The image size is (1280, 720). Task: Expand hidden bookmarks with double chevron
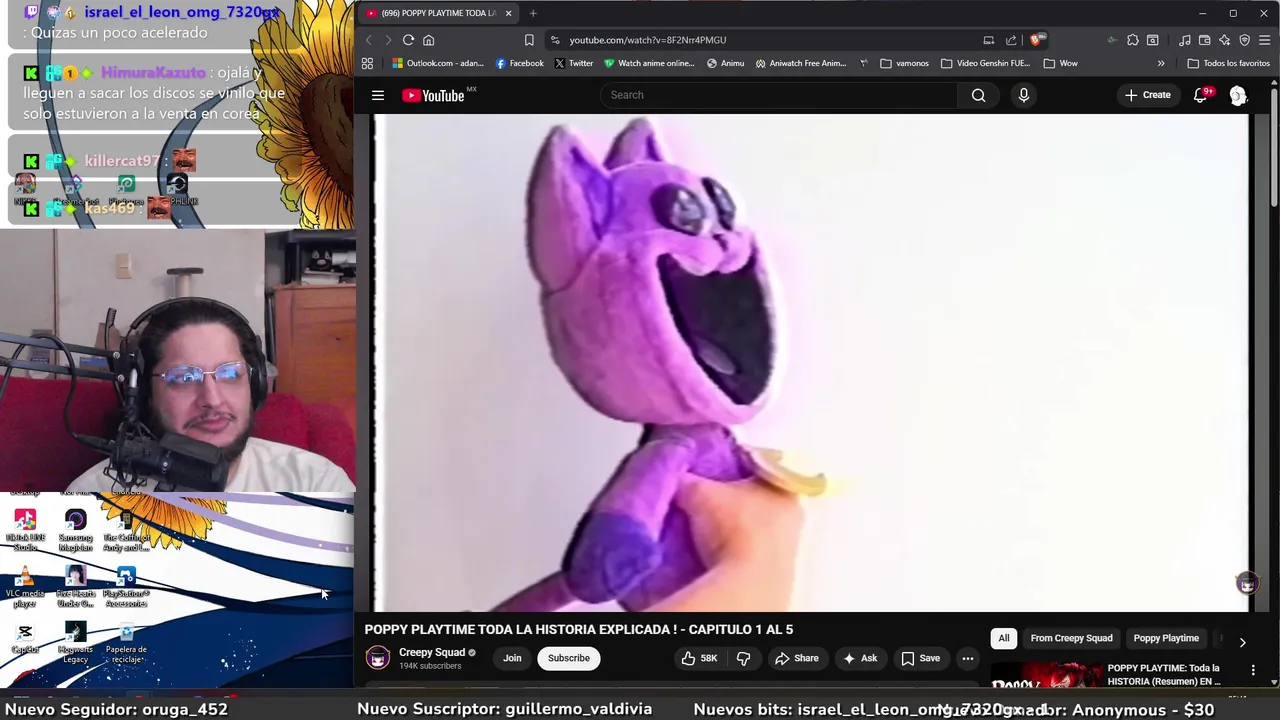coord(1161,63)
